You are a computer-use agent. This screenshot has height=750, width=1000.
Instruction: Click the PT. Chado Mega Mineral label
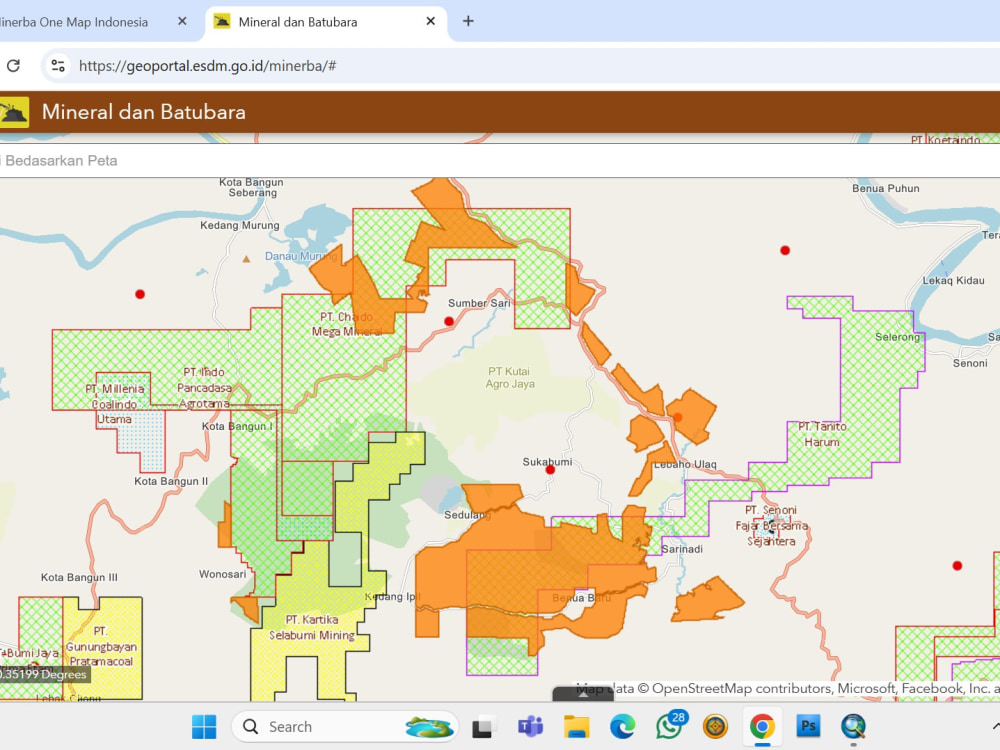coord(346,324)
